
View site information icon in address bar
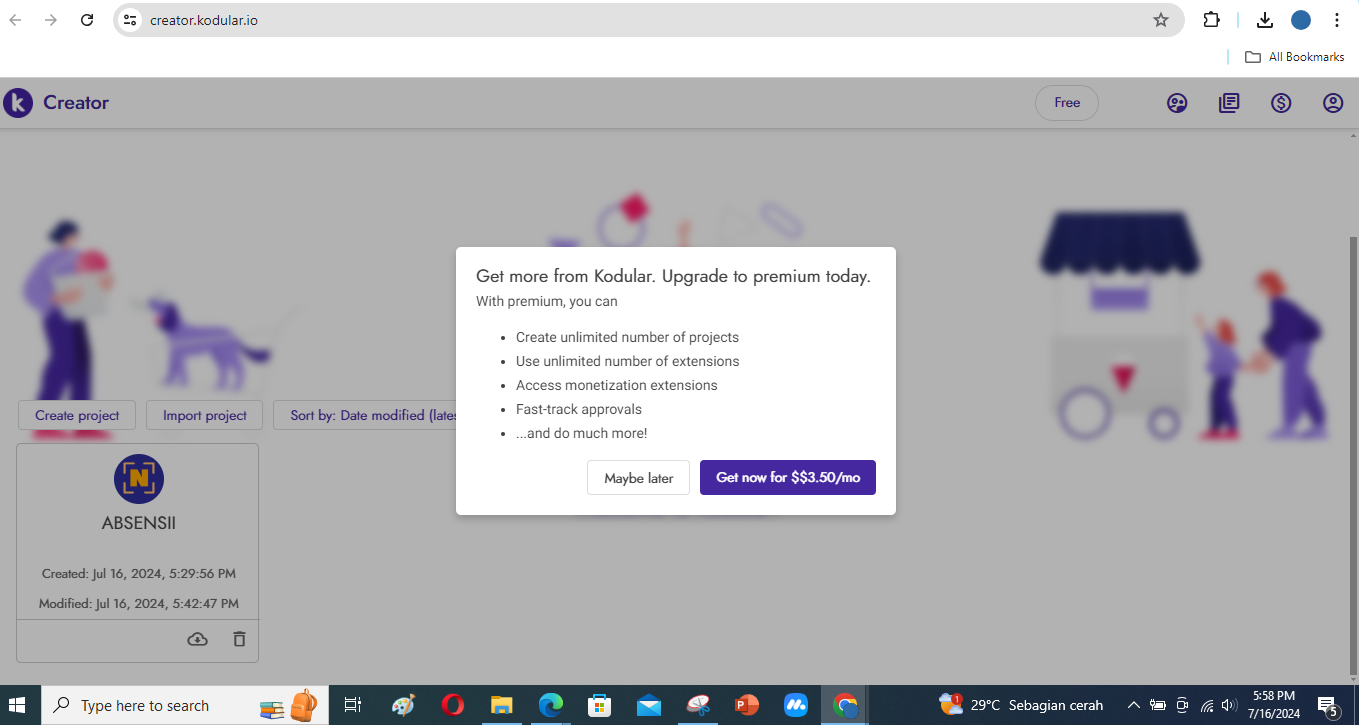(130, 20)
